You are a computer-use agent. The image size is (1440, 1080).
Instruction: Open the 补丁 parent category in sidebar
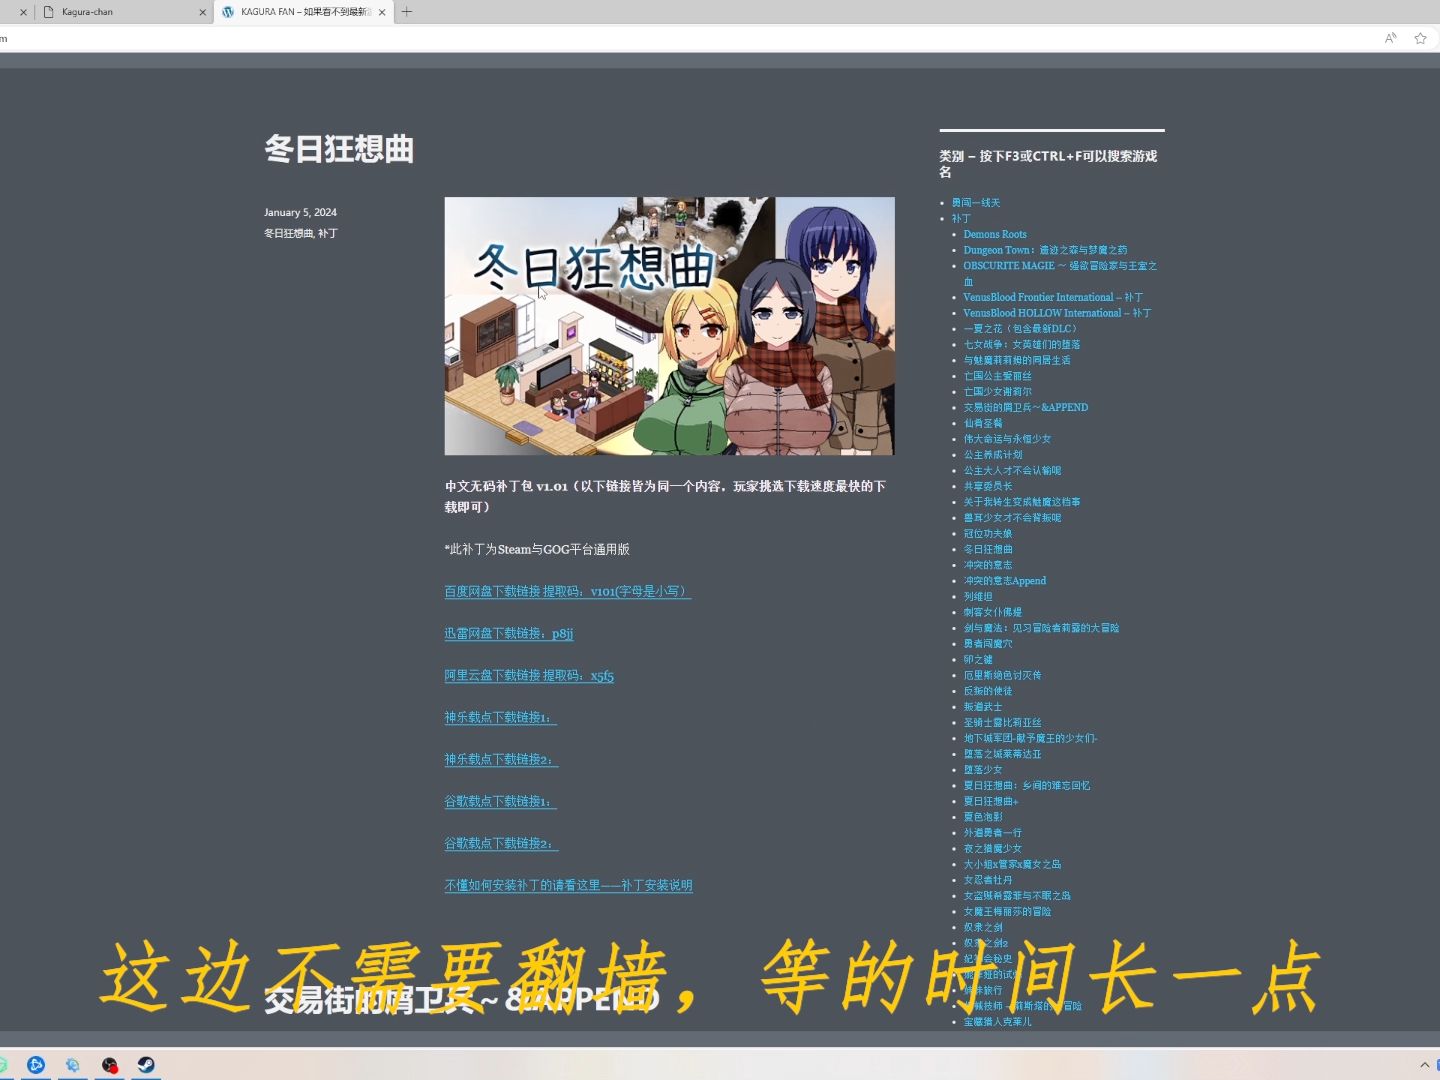point(961,218)
